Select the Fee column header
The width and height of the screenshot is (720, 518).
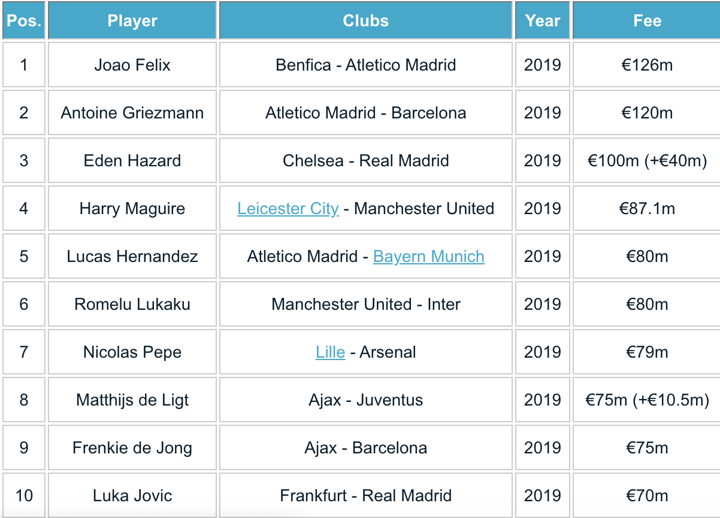point(646,20)
